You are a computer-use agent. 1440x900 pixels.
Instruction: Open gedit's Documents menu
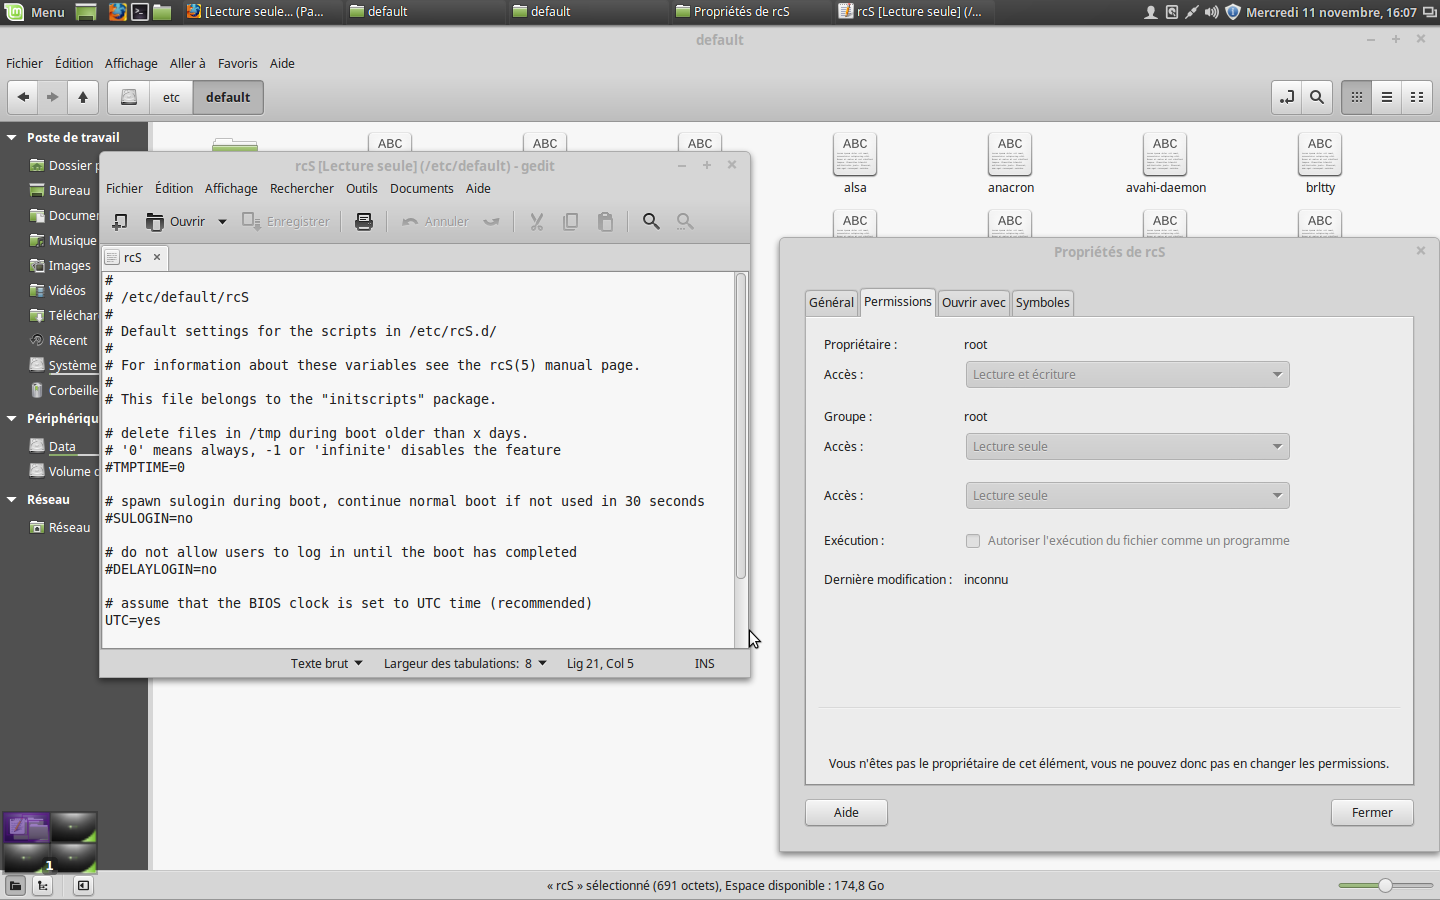422,188
